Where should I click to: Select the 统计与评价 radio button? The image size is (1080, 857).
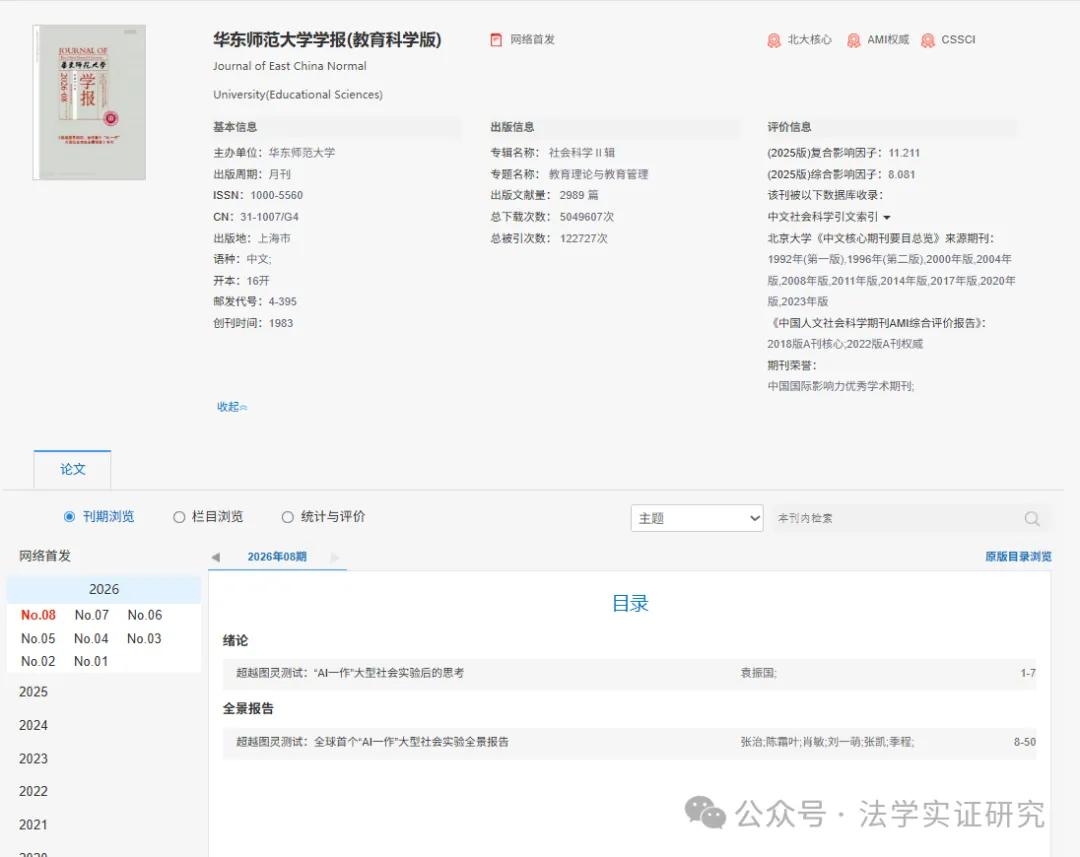coord(288,517)
